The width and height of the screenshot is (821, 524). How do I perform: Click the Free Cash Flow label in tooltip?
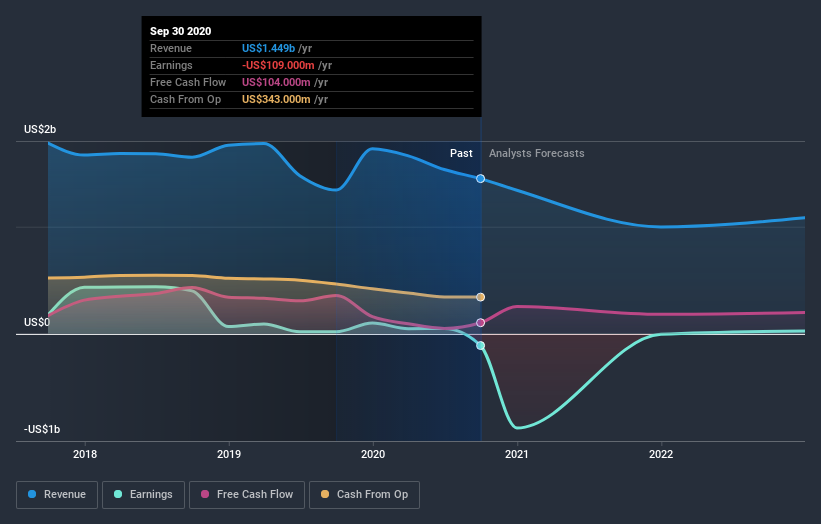coord(188,82)
